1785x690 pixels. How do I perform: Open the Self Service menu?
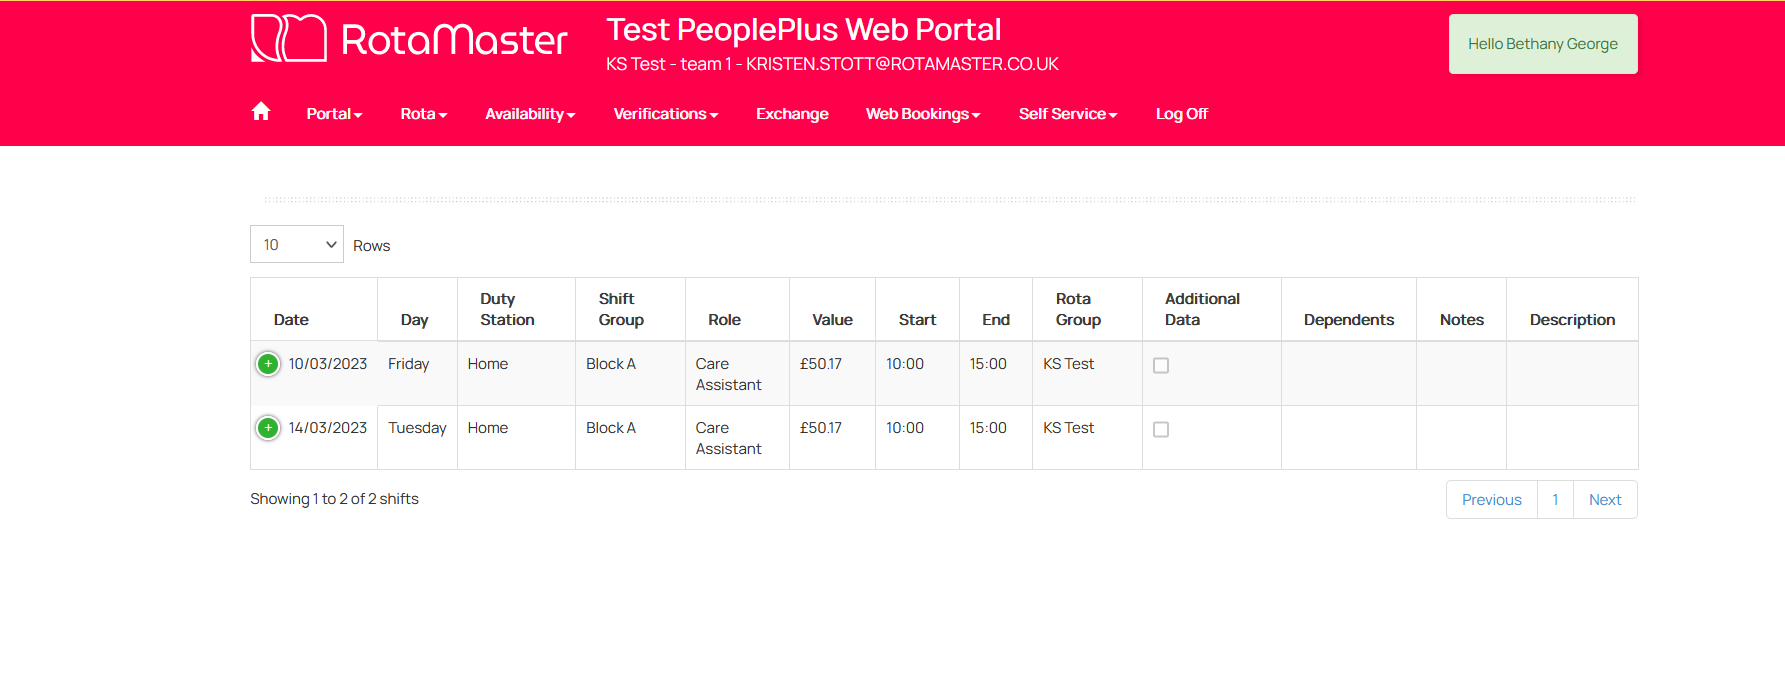click(1068, 114)
